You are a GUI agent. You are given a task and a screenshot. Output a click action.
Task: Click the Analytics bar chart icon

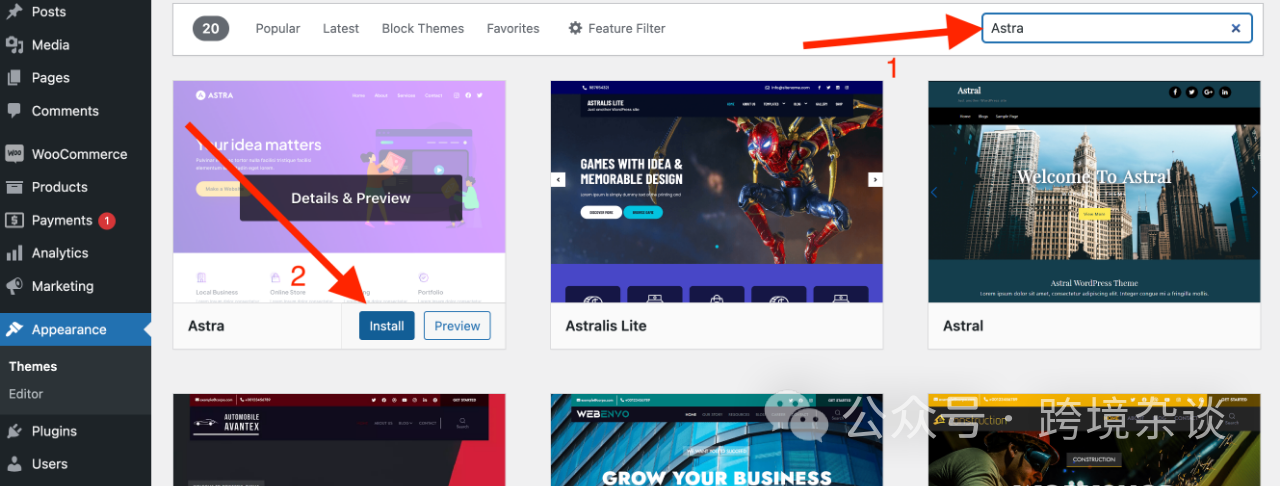point(15,253)
